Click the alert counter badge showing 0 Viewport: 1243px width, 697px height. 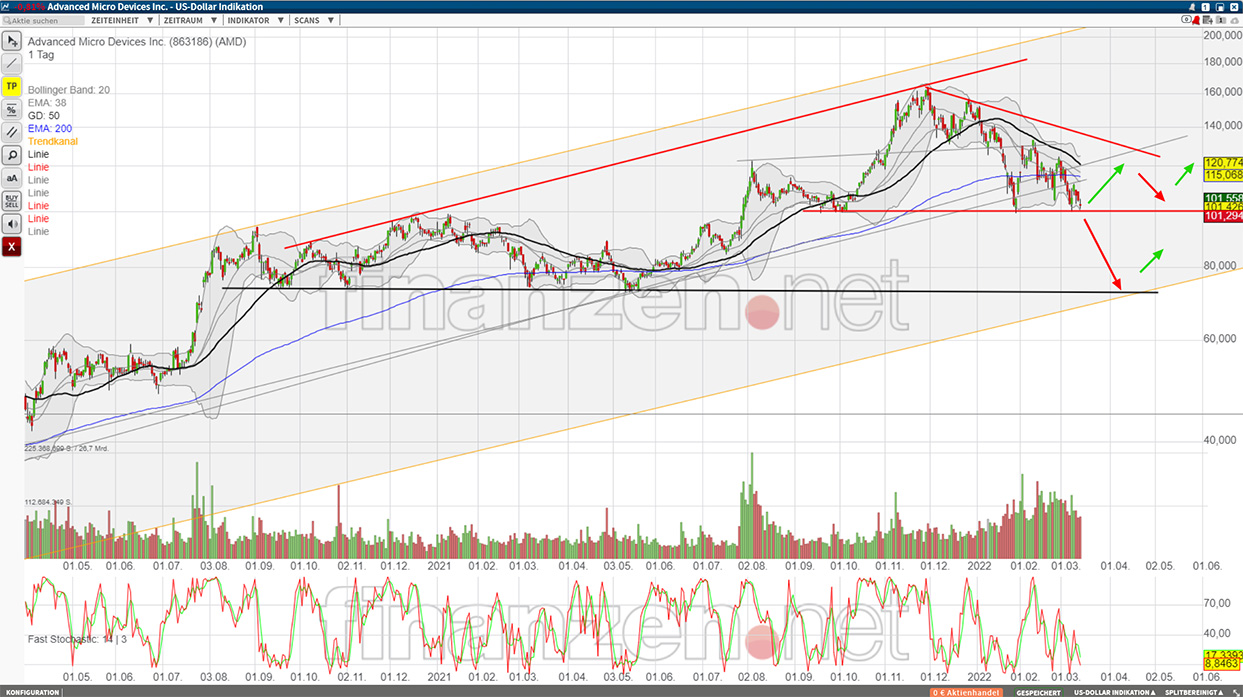pos(1186,19)
